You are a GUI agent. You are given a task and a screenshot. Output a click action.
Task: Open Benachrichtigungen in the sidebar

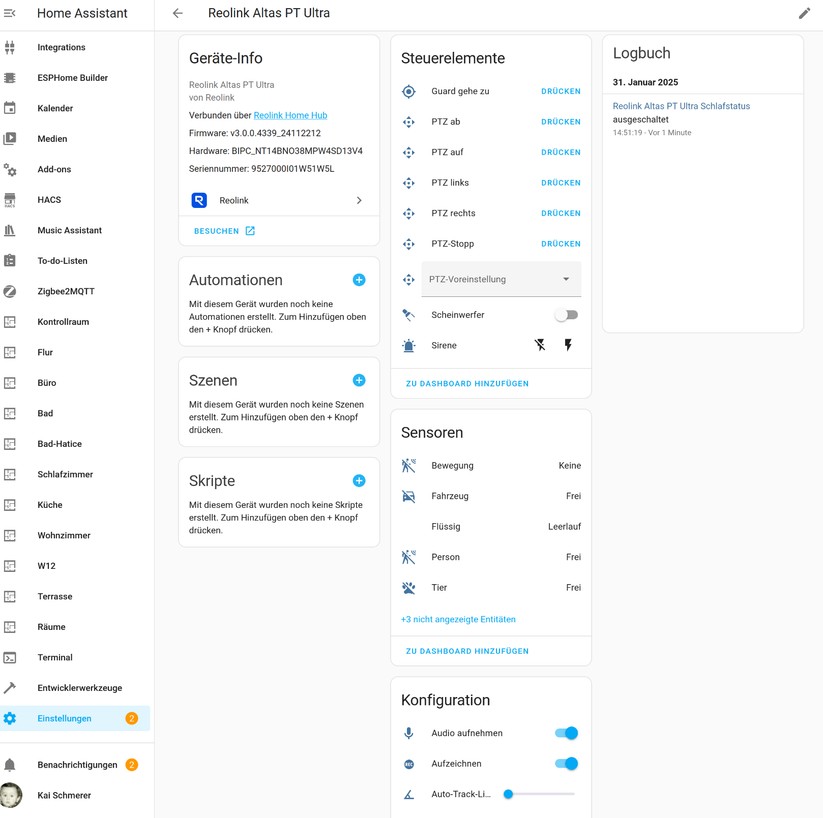tap(75, 765)
